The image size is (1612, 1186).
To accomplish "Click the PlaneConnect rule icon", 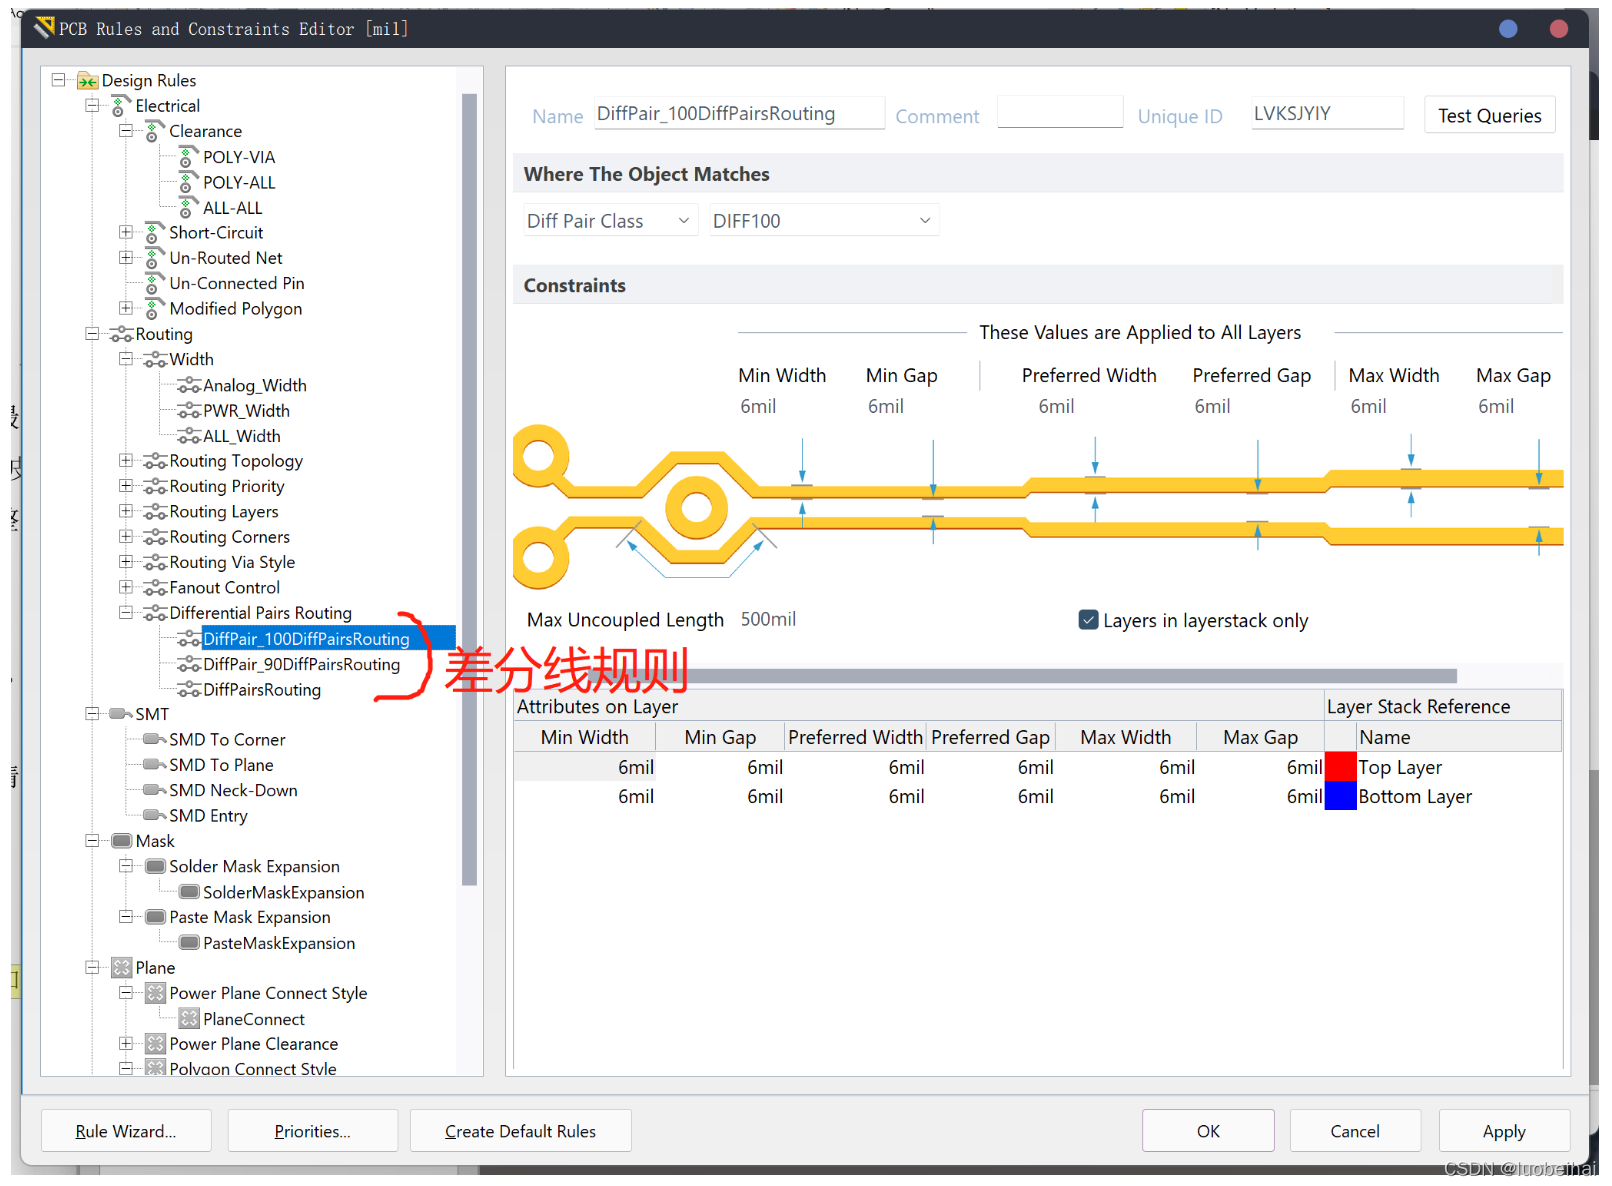I will pyautogui.click(x=188, y=1019).
